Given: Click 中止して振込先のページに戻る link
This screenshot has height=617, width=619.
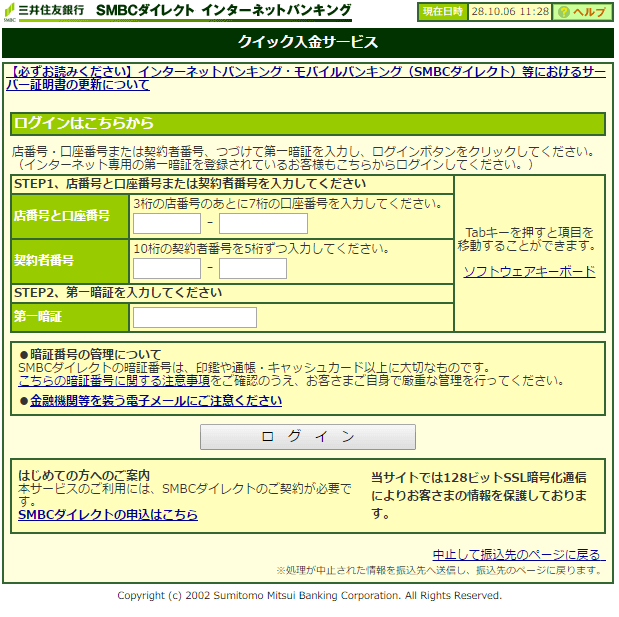Looking at the screenshot, I should (519, 555).
